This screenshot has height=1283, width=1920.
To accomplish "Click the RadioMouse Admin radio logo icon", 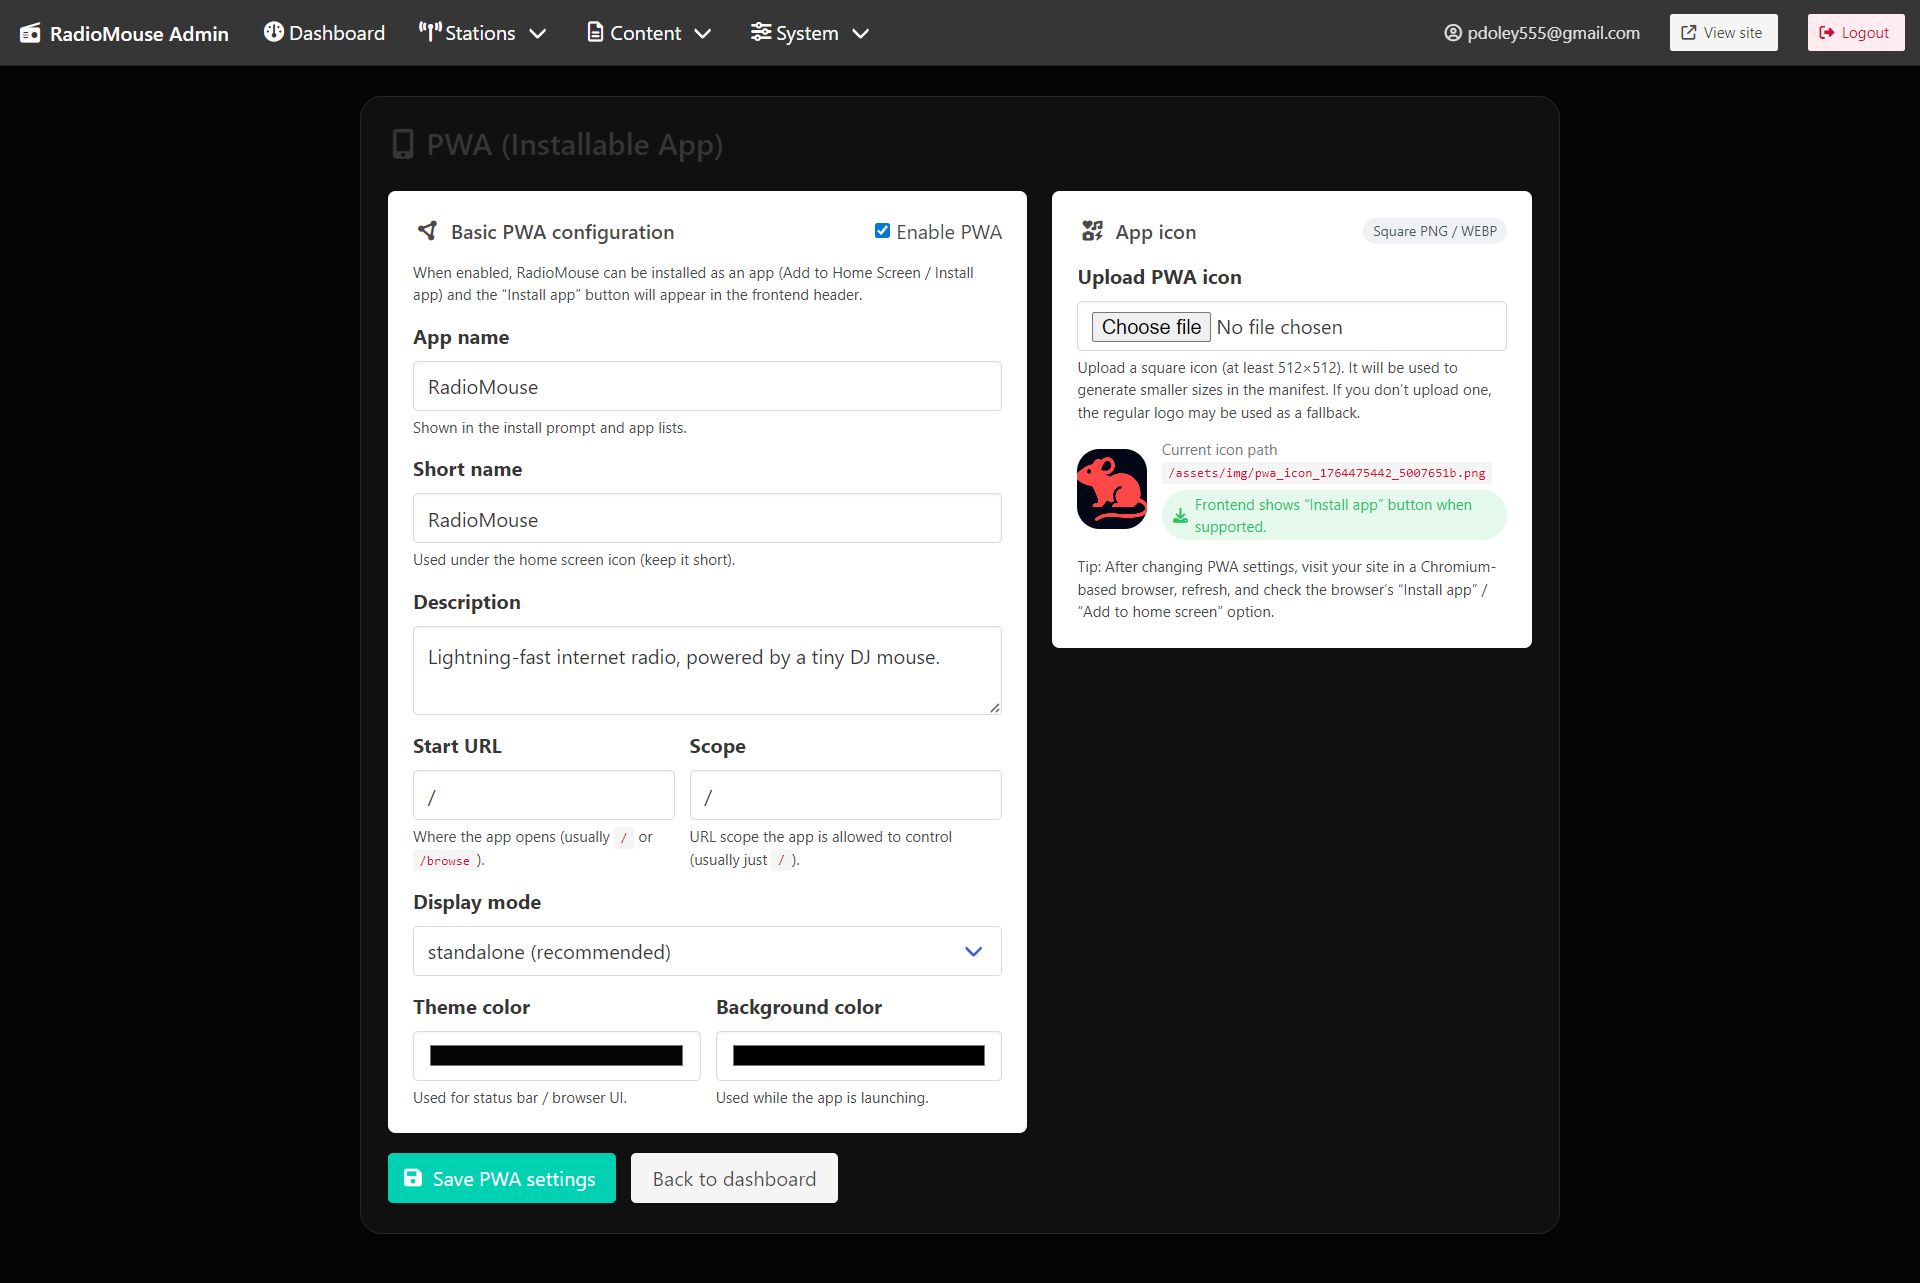I will click(30, 33).
